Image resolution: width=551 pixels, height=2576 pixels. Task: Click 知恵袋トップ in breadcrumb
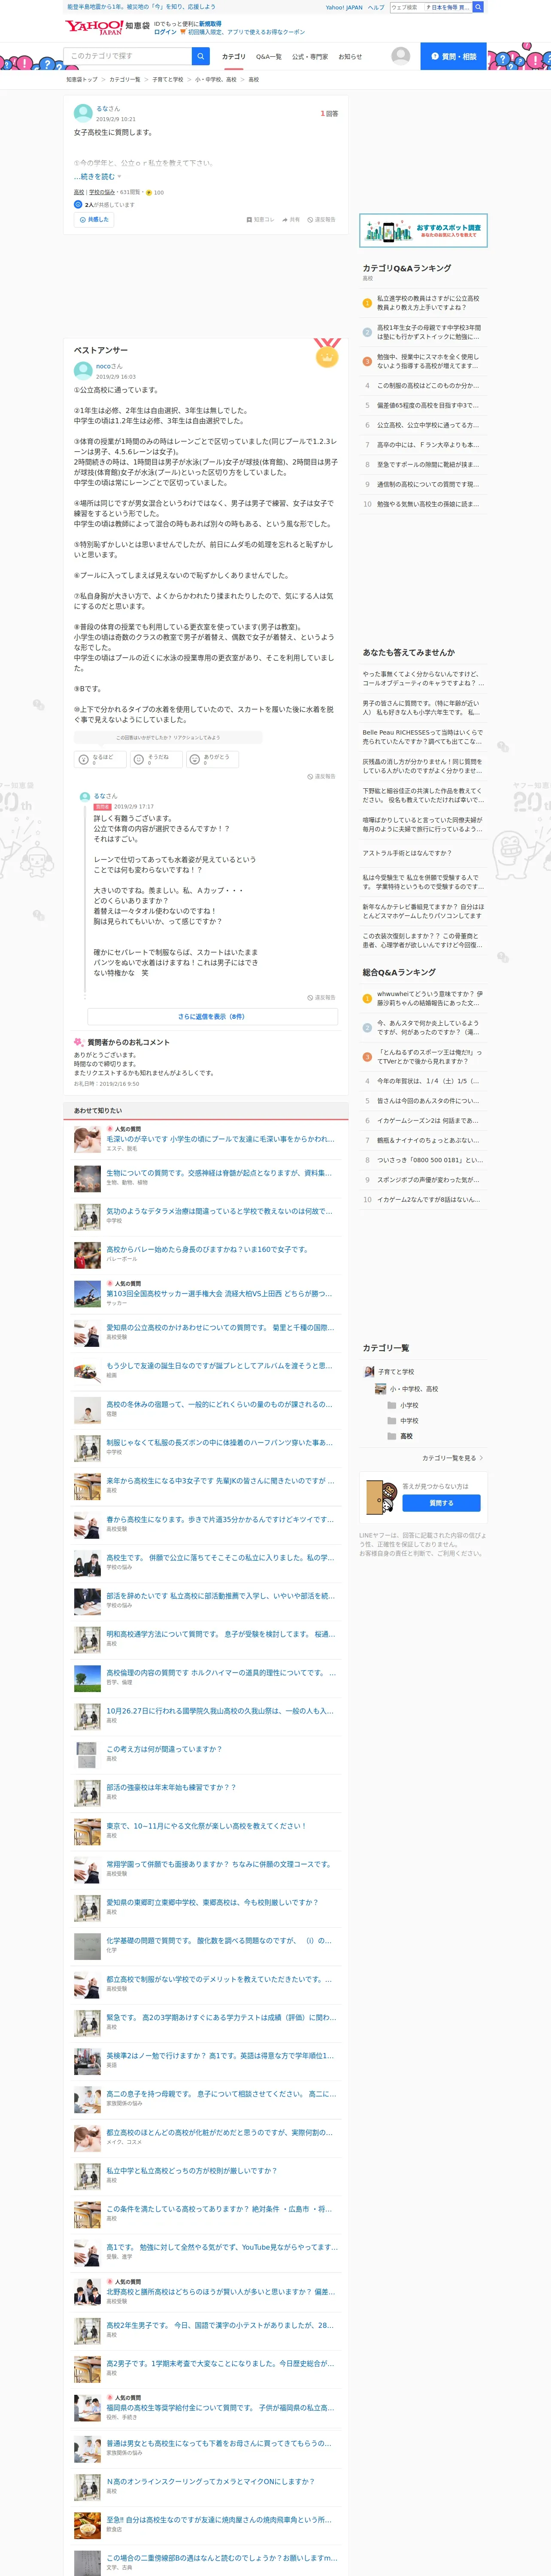(82, 79)
